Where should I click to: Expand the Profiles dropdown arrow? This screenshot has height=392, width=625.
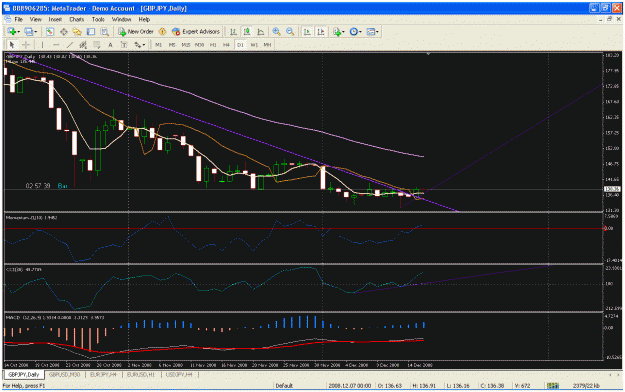coord(36,32)
